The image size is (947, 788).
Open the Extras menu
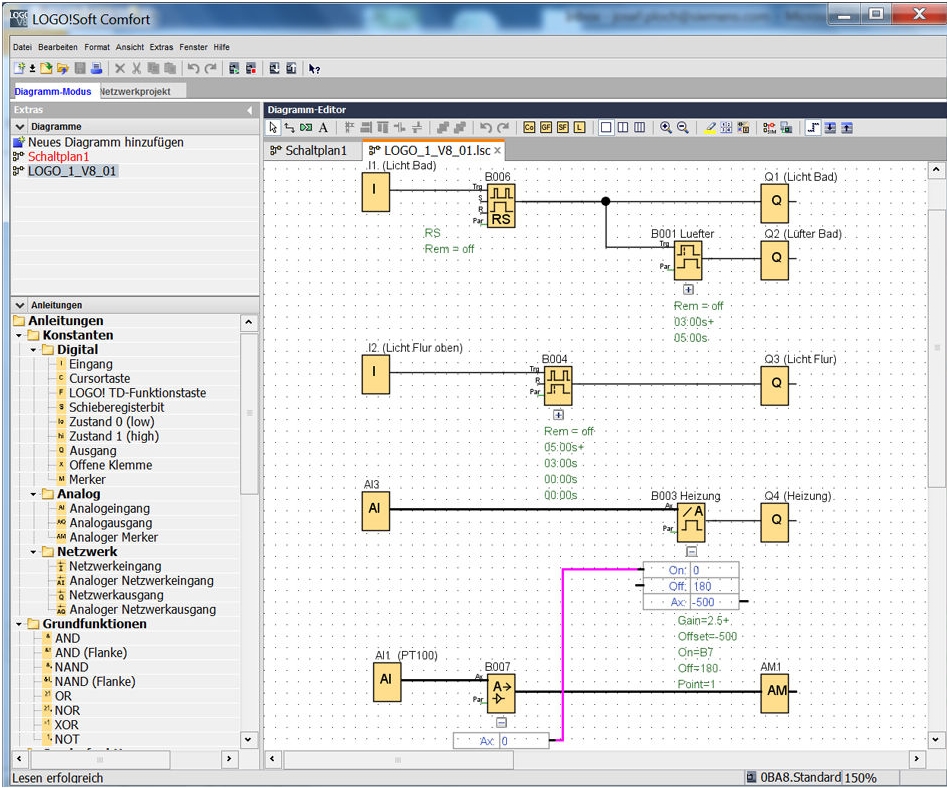pos(161,47)
